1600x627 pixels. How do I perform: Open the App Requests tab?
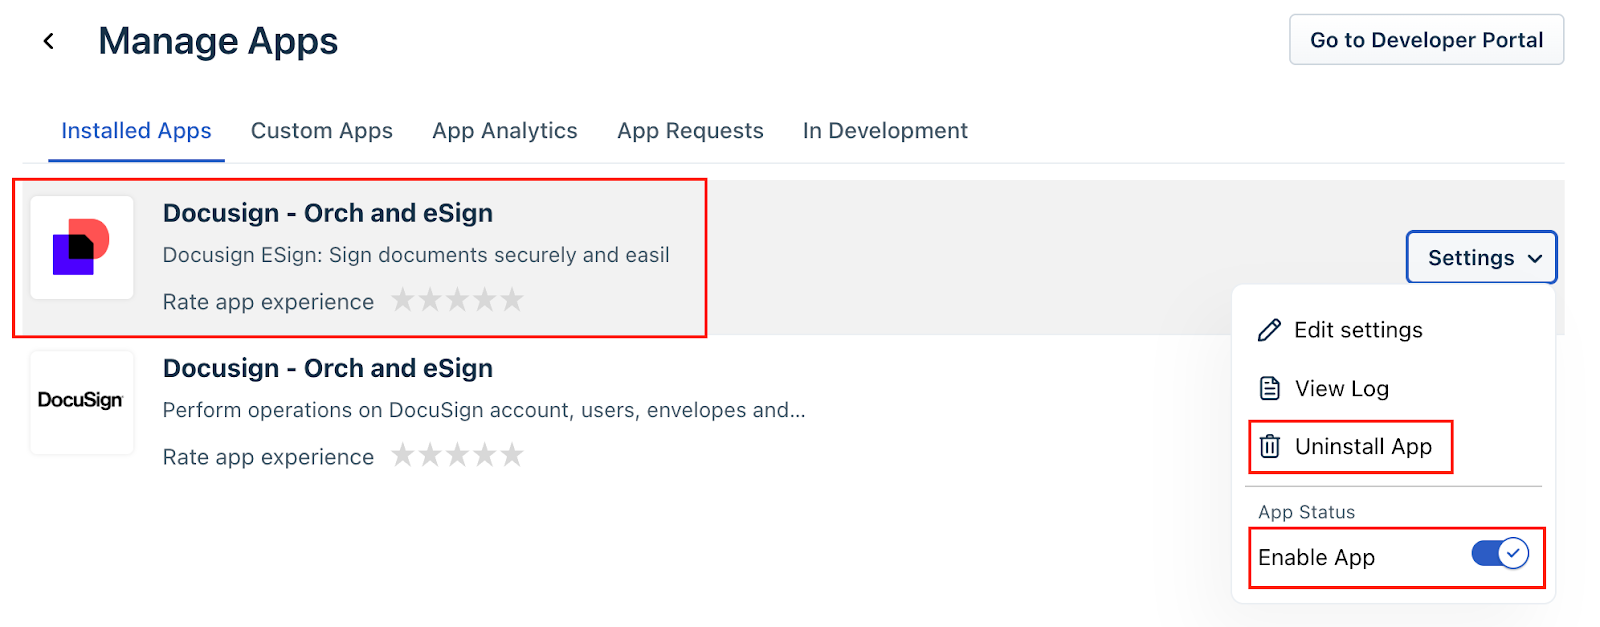coord(690,131)
